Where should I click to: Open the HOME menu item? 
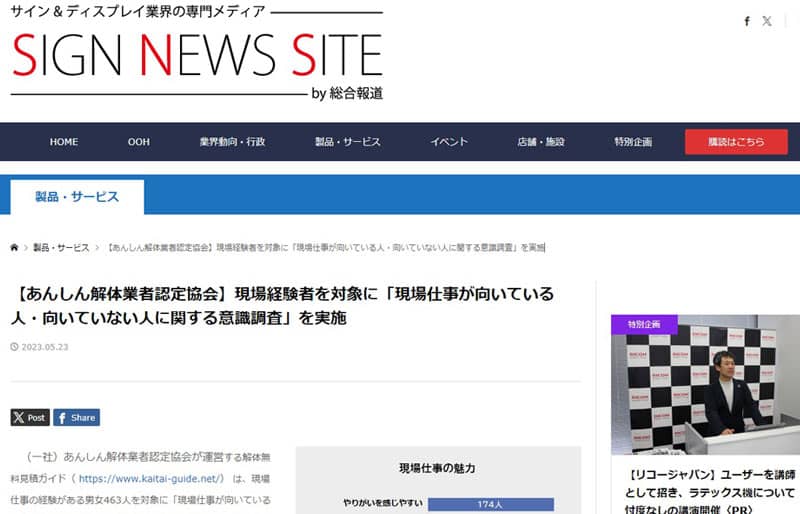click(64, 142)
